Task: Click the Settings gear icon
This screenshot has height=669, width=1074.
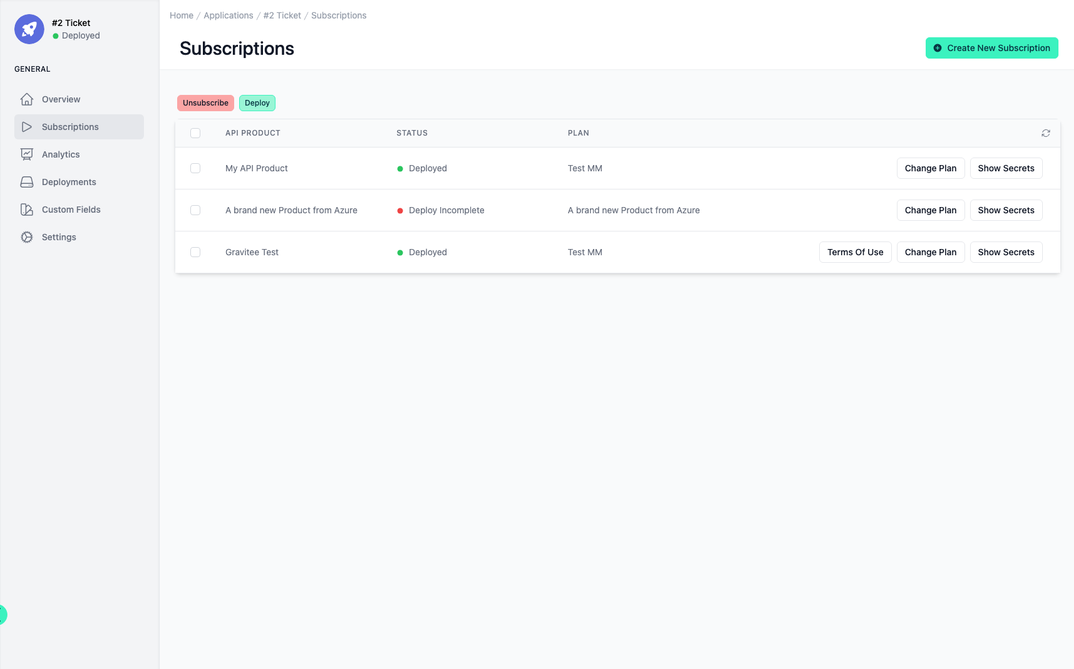Action: (x=27, y=237)
